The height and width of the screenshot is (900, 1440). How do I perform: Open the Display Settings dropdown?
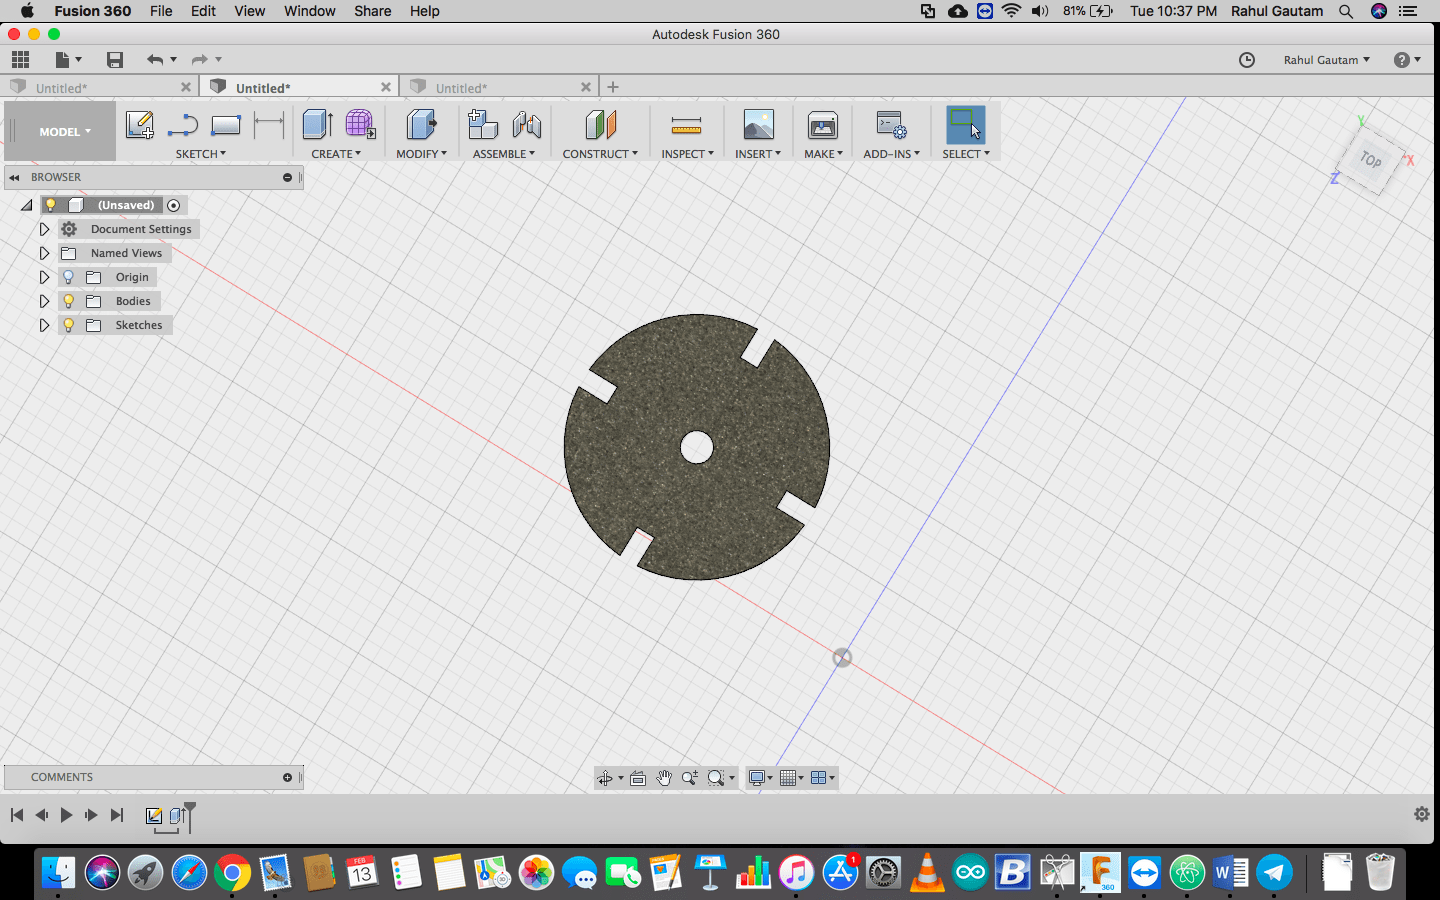[761, 778]
